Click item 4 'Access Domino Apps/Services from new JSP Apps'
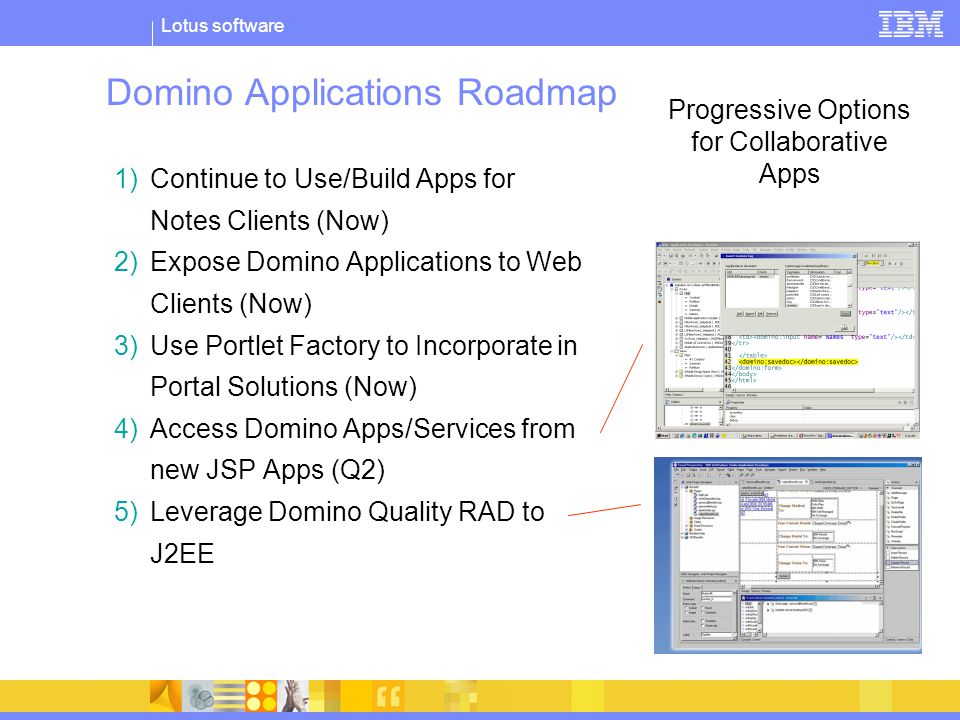This screenshot has height=720, width=960. [344, 449]
